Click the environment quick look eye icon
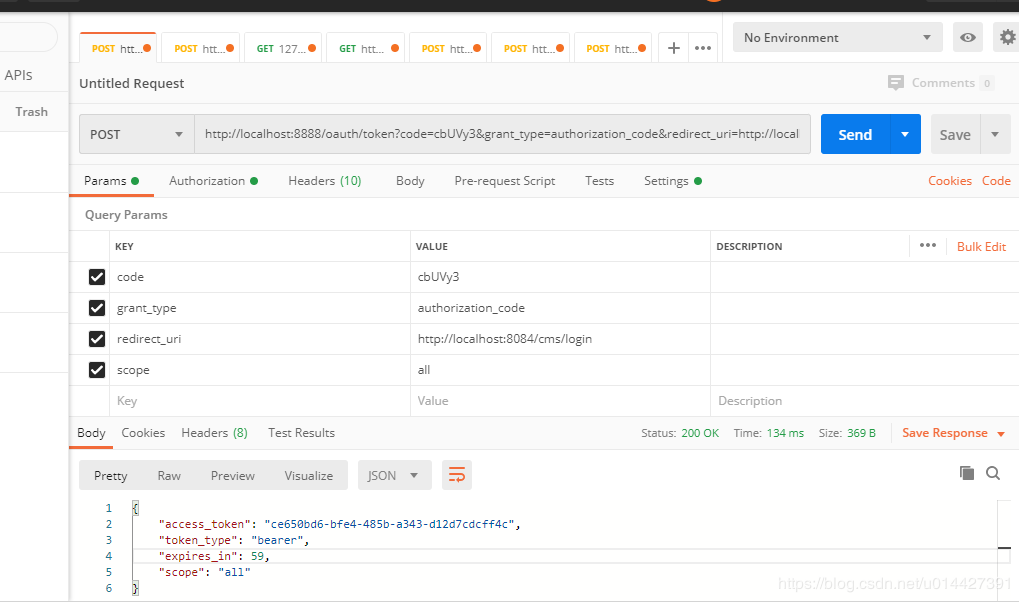 point(968,38)
